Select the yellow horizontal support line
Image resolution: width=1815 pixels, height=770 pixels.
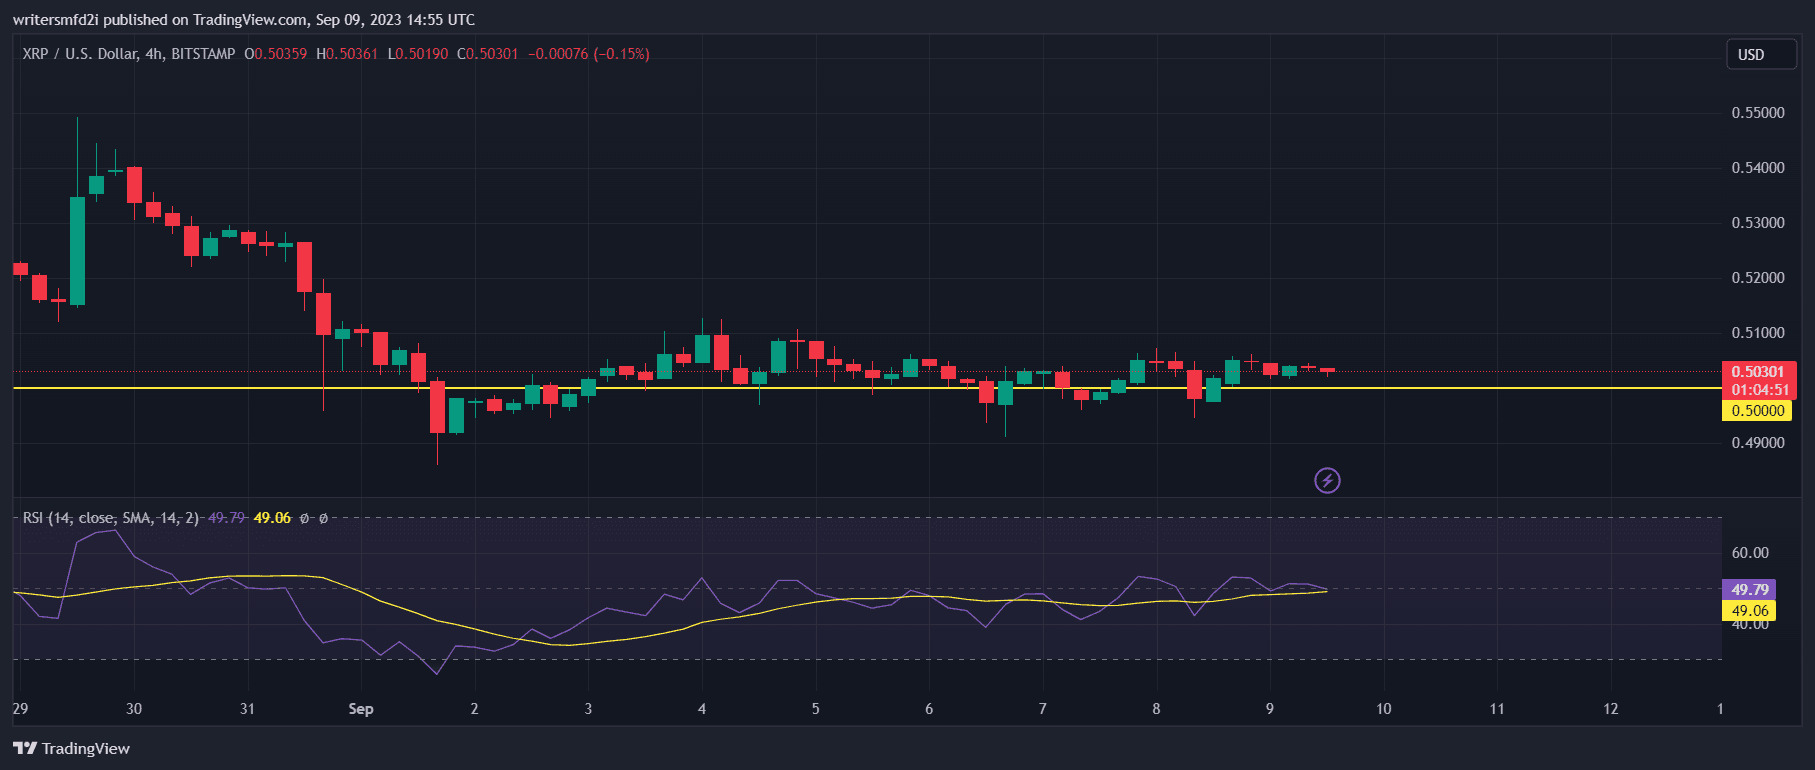pos(800,388)
